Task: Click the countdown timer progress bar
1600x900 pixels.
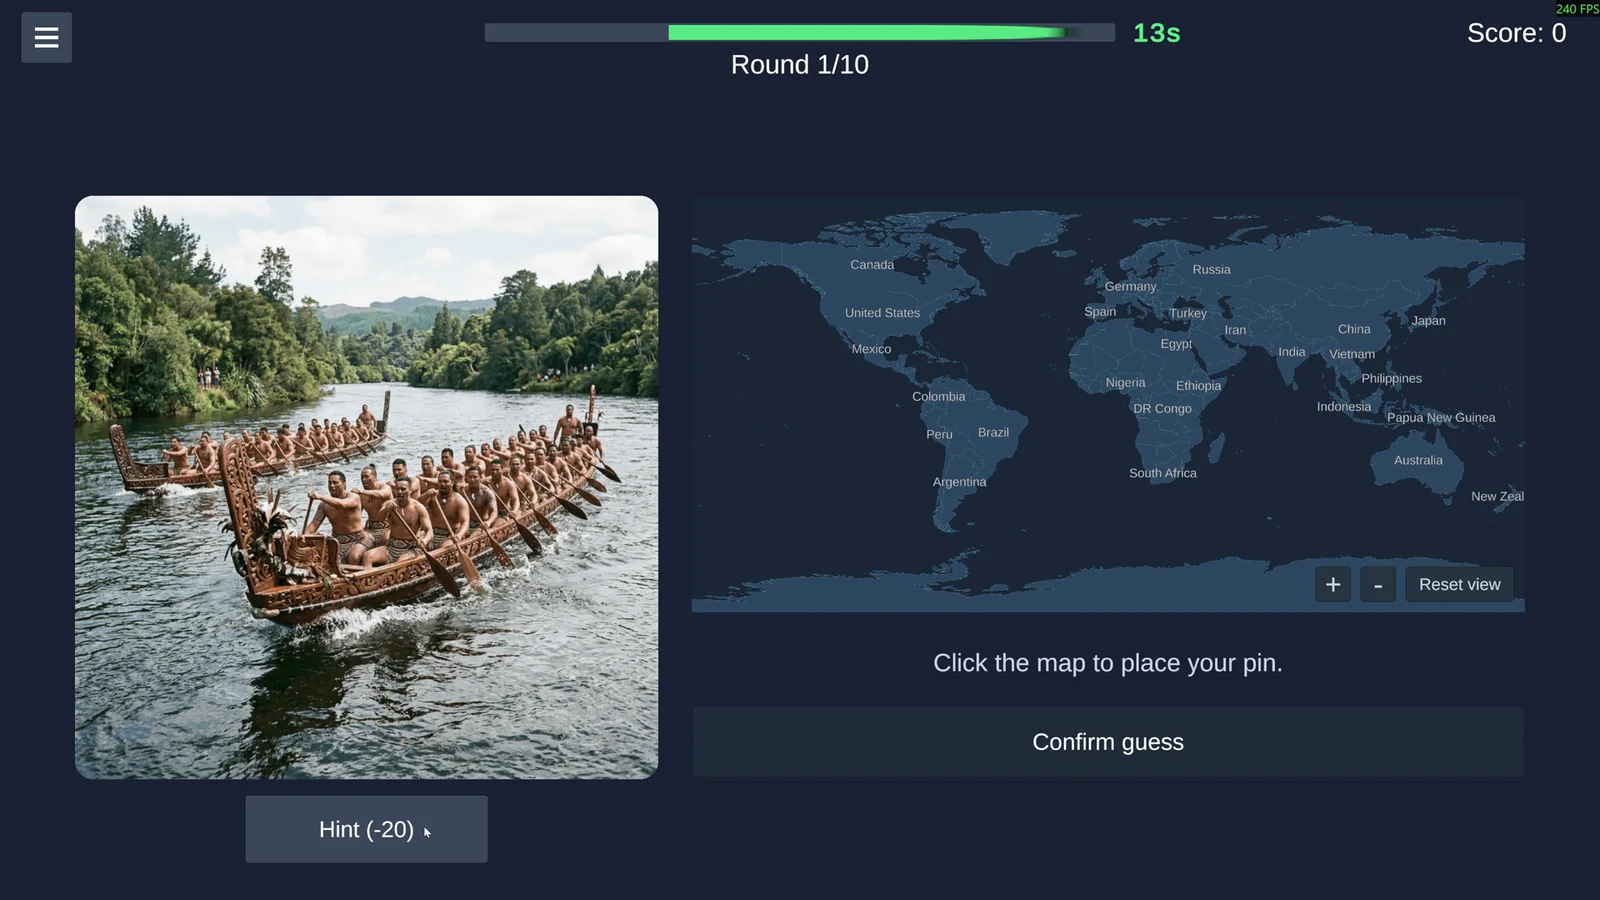Action: [x=799, y=33]
